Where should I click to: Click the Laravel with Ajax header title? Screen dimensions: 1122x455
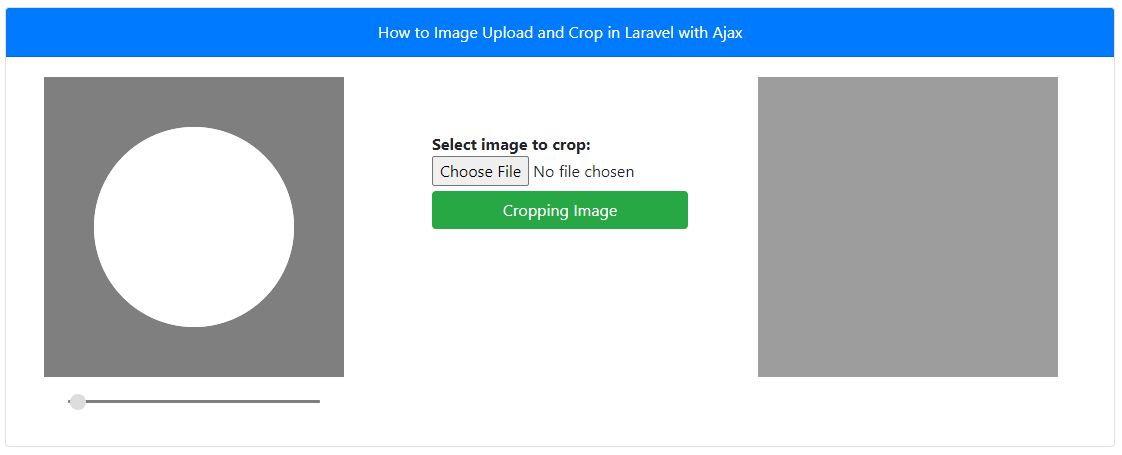point(560,33)
